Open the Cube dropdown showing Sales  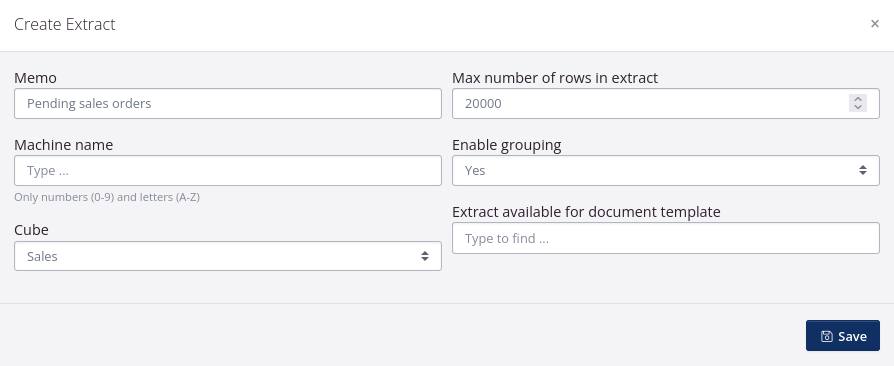[x=228, y=256]
